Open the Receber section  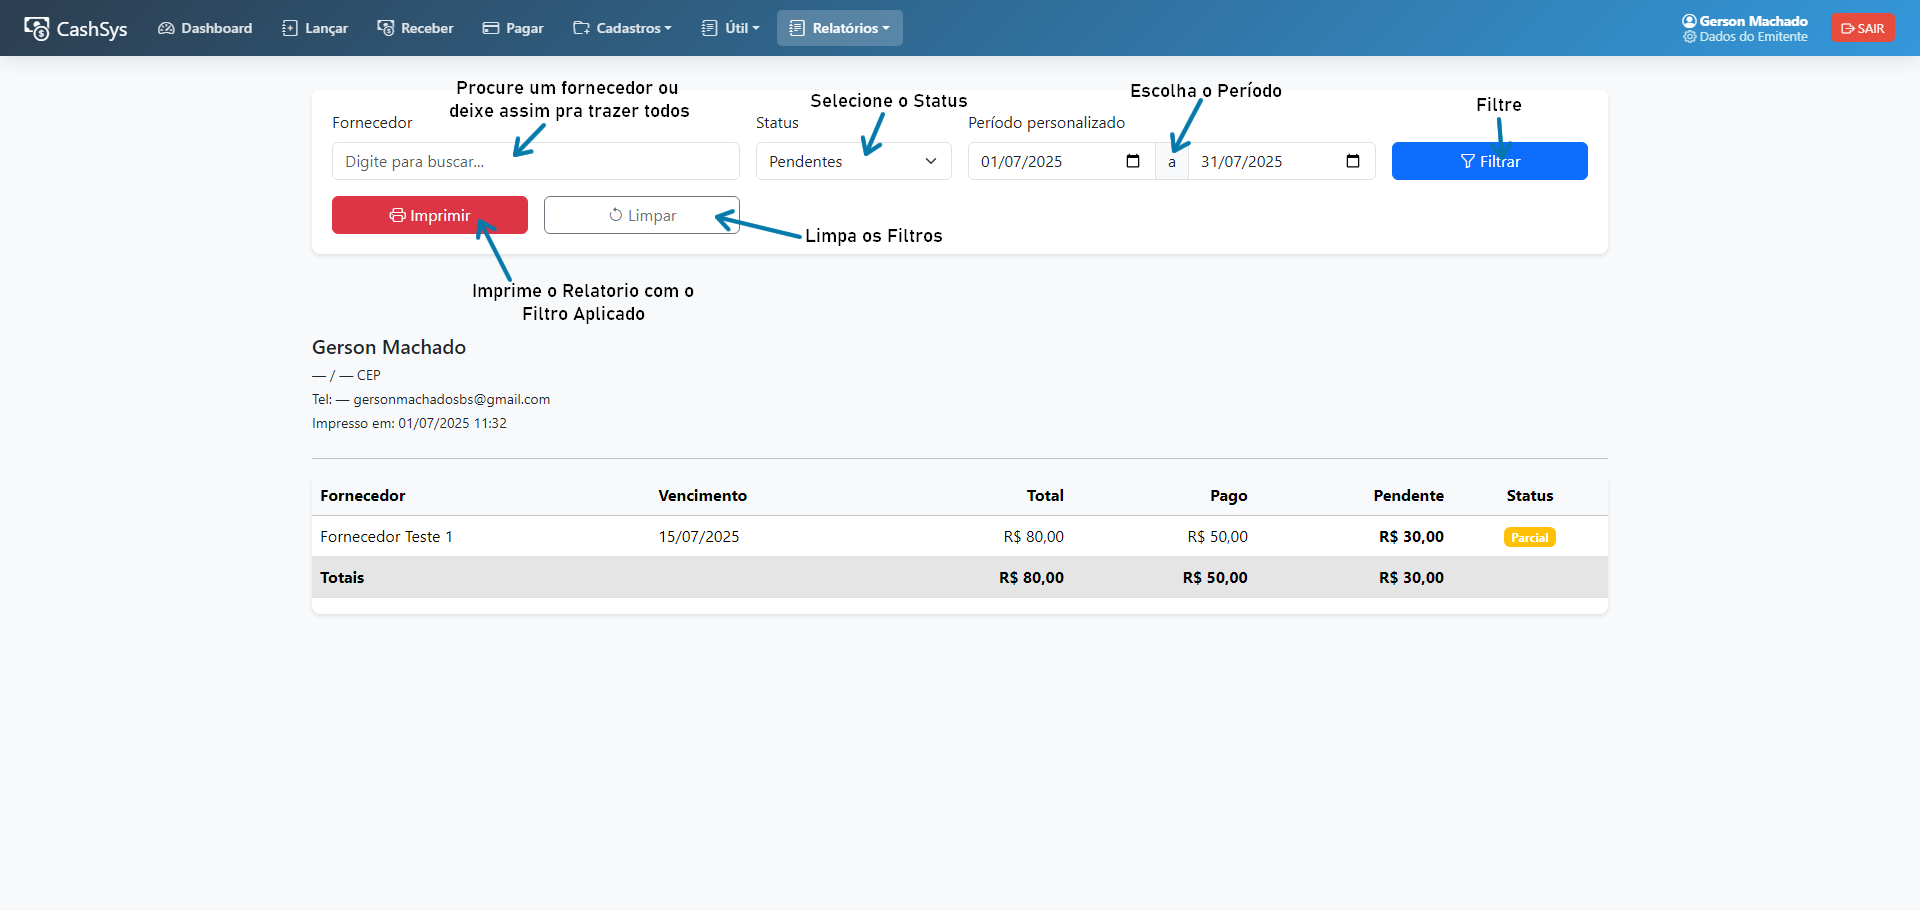click(415, 28)
